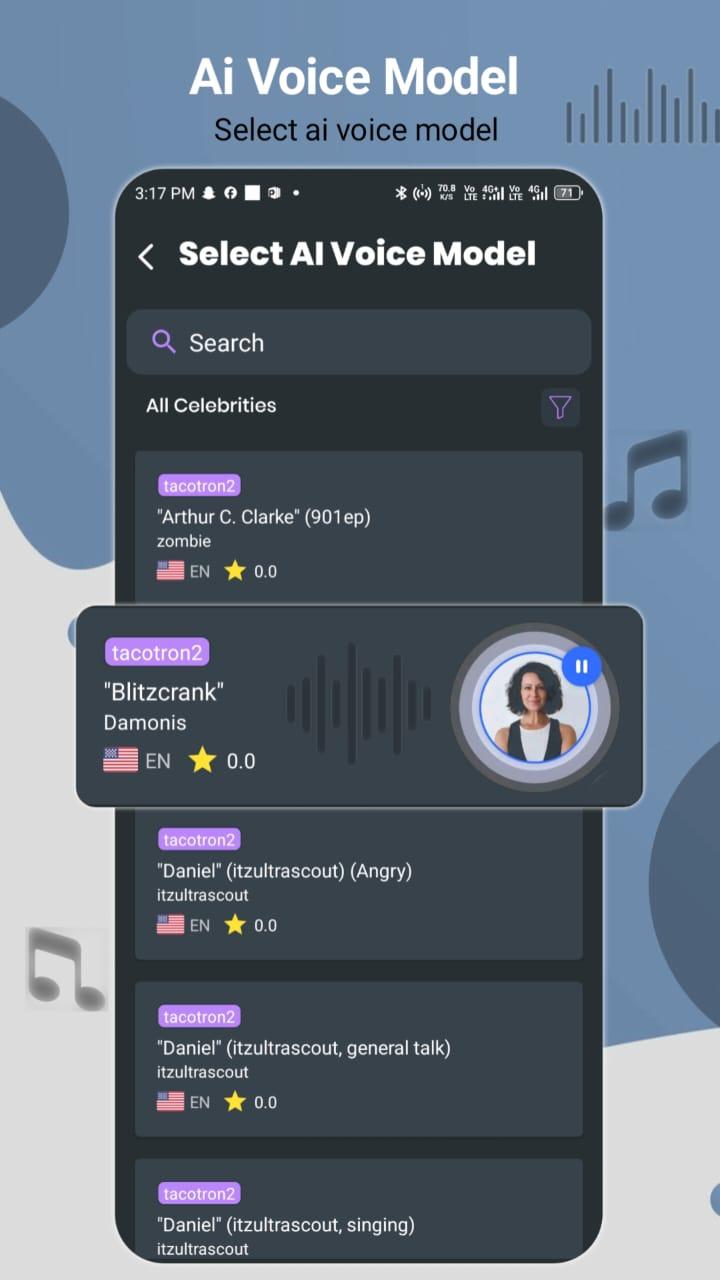Tap the tacotron2 tag on Arthur C. Clarke card
The width and height of the screenshot is (720, 1280).
coord(199,486)
